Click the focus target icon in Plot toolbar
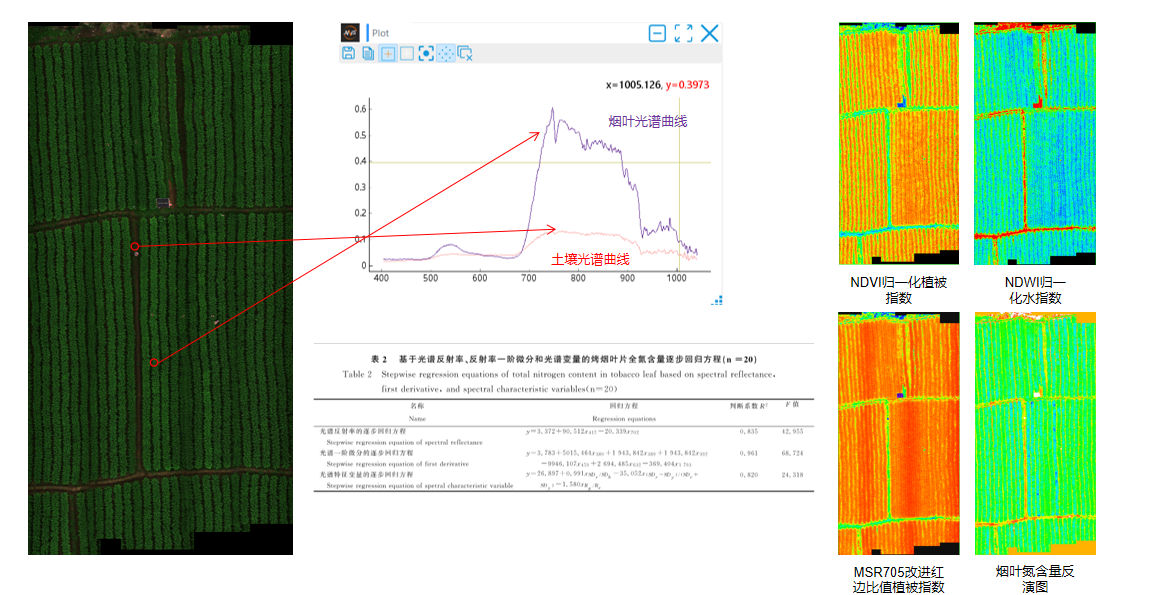The width and height of the screenshot is (1172, 595). [426, 53]
